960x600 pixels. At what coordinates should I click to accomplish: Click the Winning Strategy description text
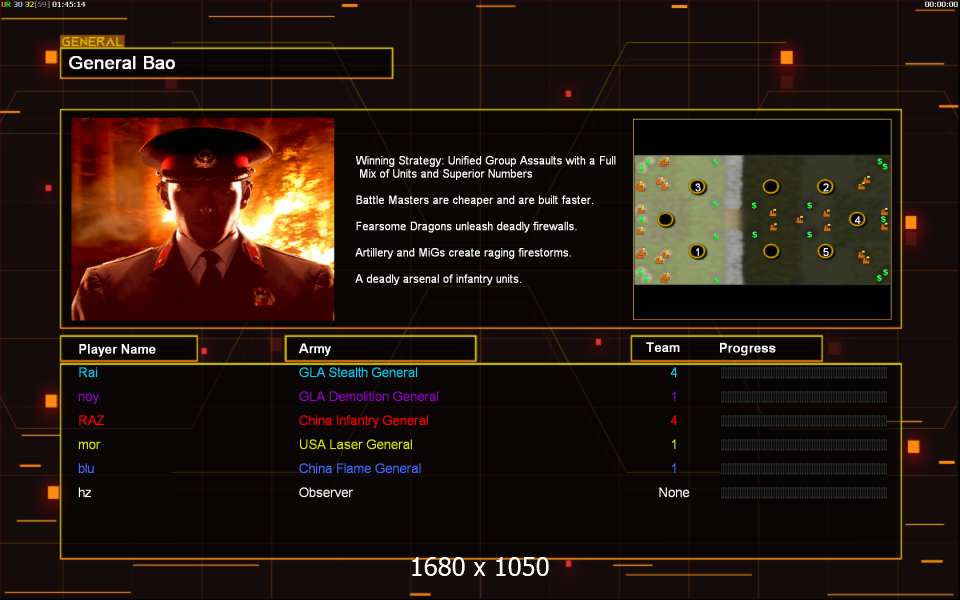[486, 167]
